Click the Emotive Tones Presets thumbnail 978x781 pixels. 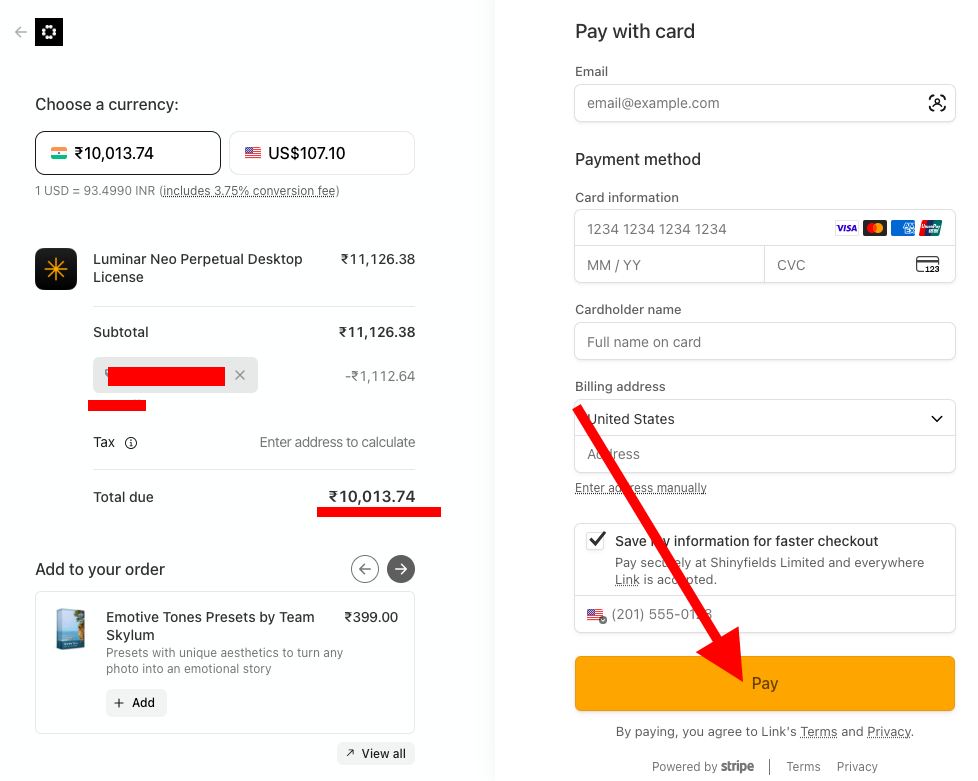[71, 630]
